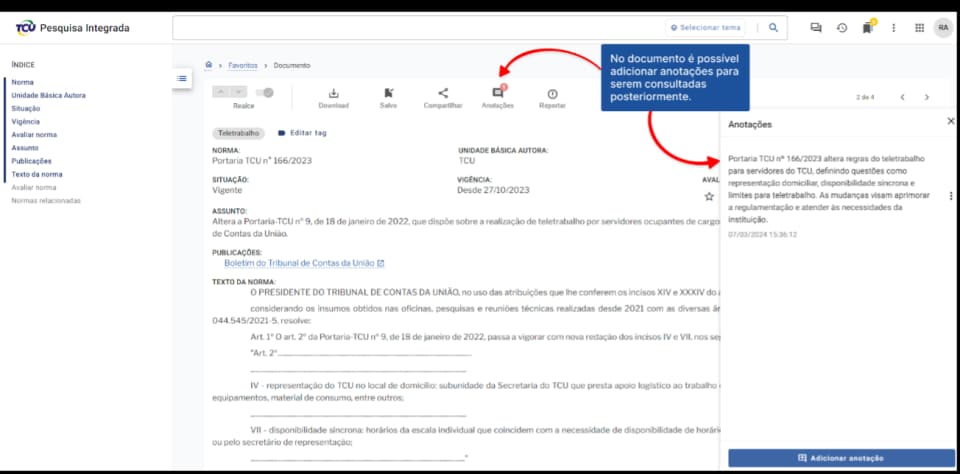The height and width of the screenshot is (474, 960).
Task: Click the Adicionar anotação button
Action: click(839, 457)
